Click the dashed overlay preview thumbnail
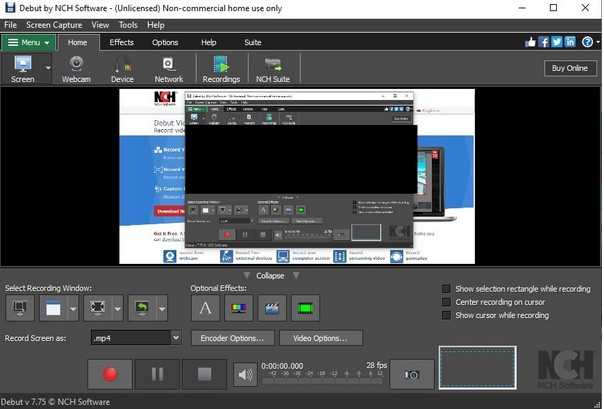The height and width of the screenshot is (409, 604). [478, 367]
